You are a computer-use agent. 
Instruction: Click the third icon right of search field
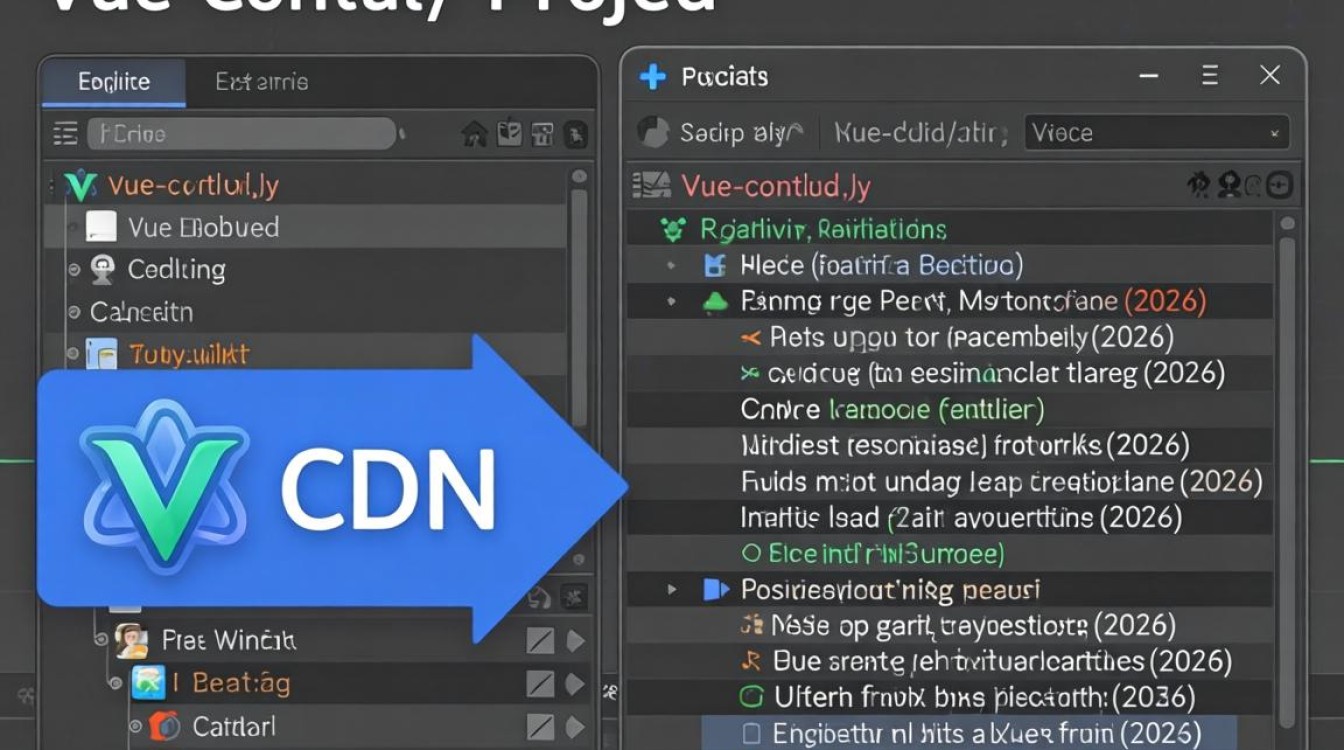542,134
